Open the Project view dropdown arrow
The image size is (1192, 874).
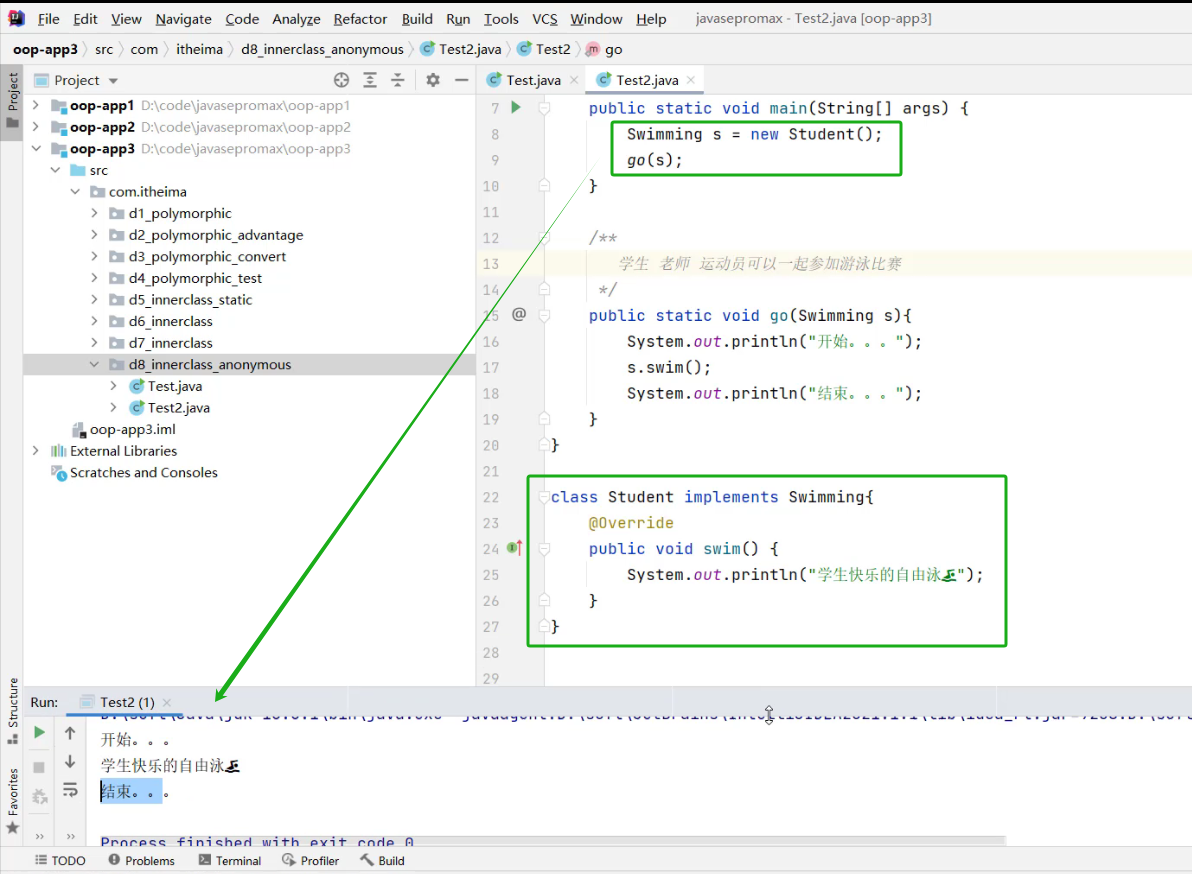point(113,81)
